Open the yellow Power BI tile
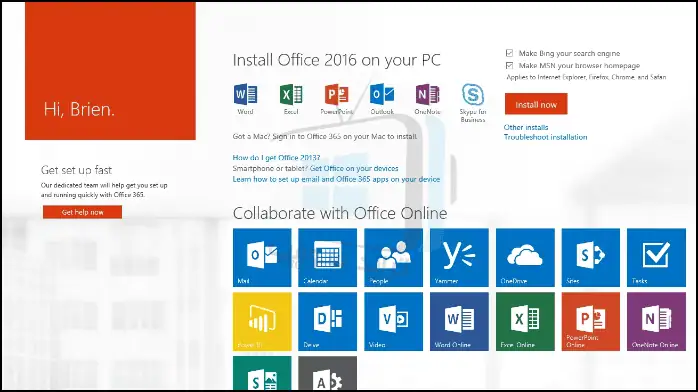 tap(262, 321)
